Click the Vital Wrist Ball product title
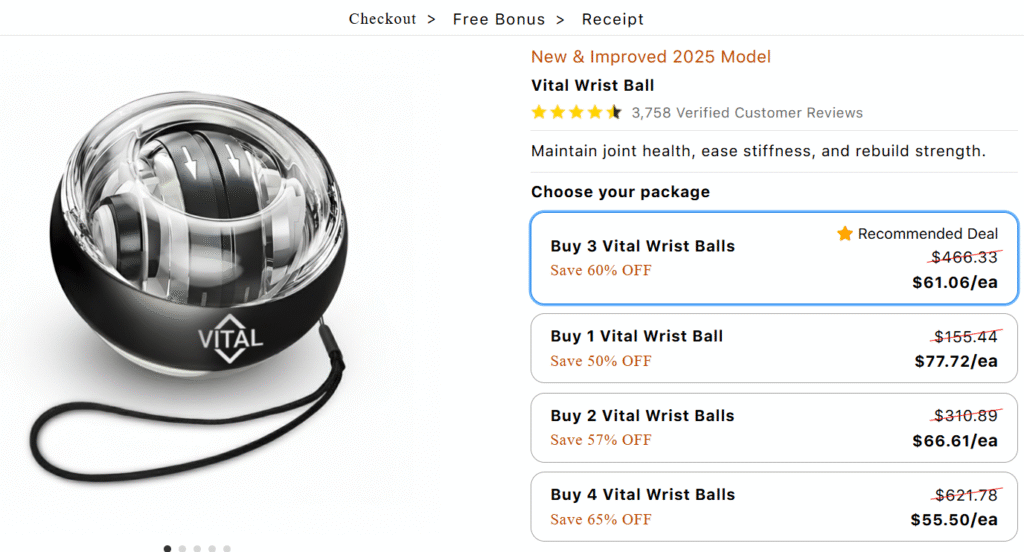Viewport: 1024px width, 552px height. coord(593,86)
